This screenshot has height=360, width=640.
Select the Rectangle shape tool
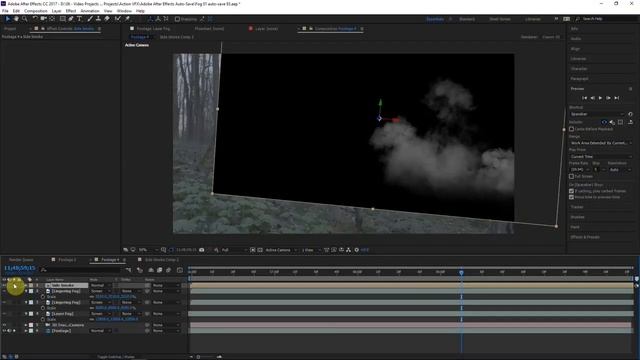pos(62,19)
